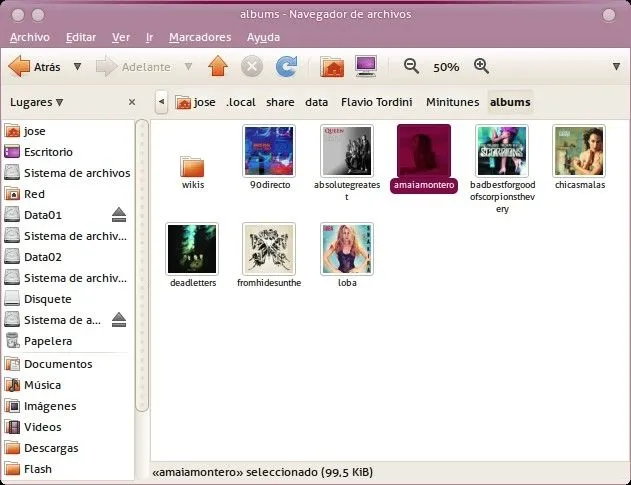Open the Ir menu

click(149, 37)
